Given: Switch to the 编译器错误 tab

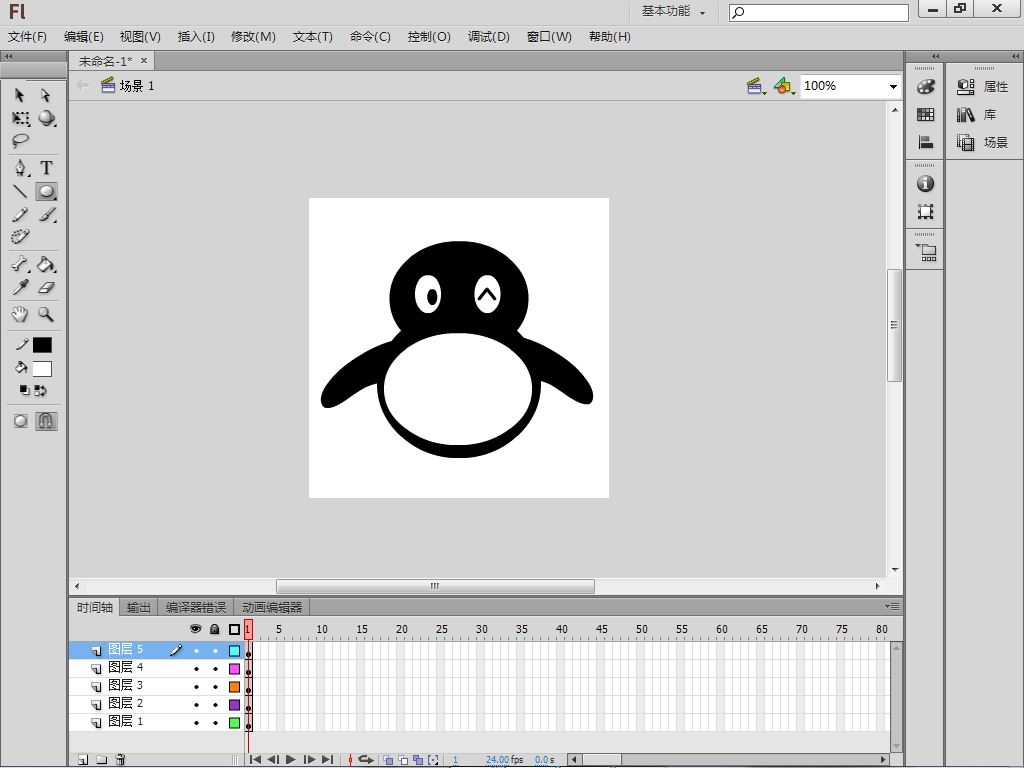Looking at the screenshot, I should [195, 607].
